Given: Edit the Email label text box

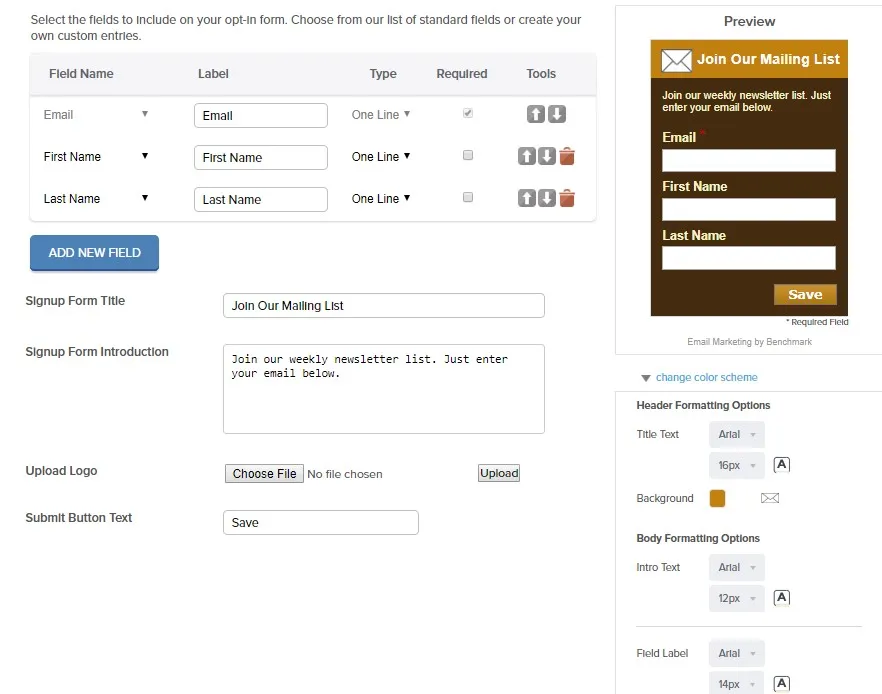Looking at the screenshot, I should pos(261,115).
